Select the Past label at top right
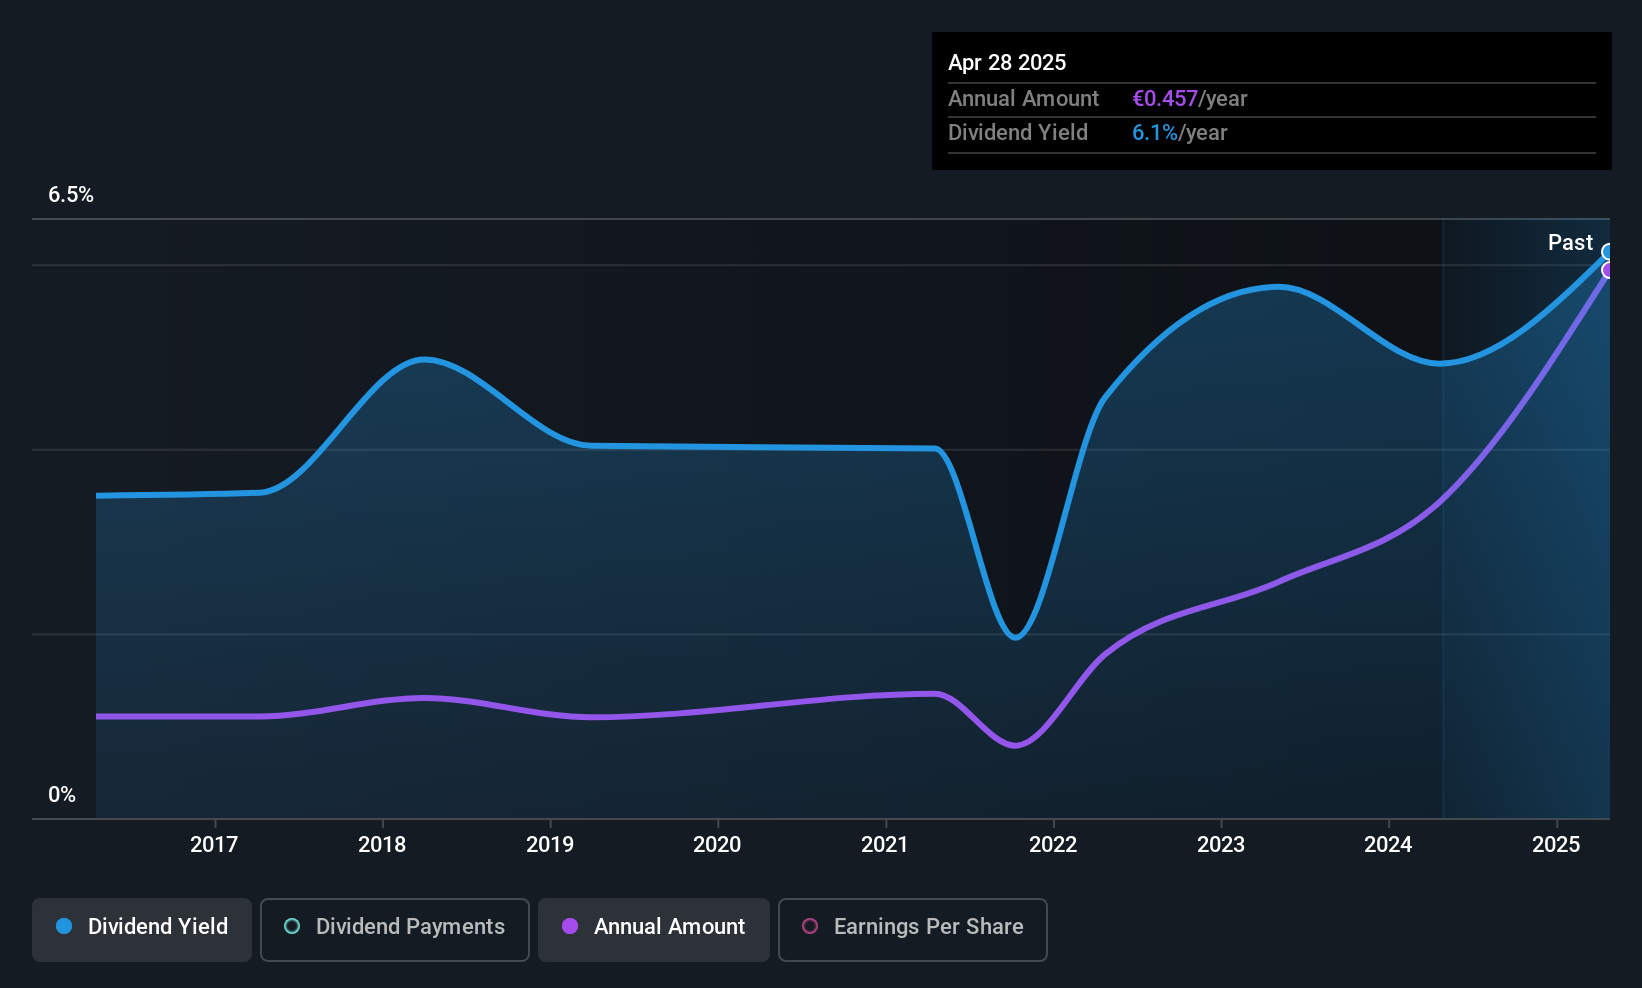Viewport: 1642px width, 988px height. (x=1570, y=242)
